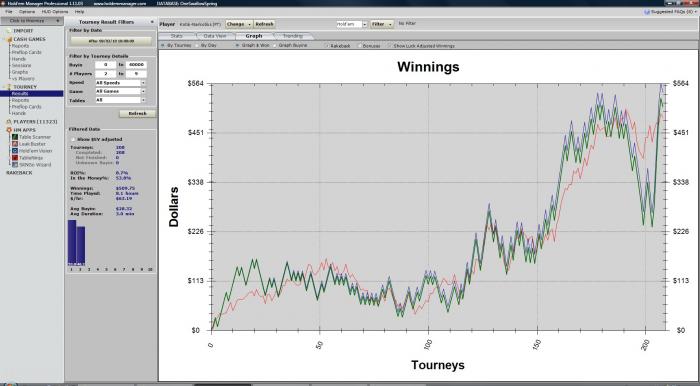
Task: Open the SitNGo Wizard app icon
Action: 15,165
